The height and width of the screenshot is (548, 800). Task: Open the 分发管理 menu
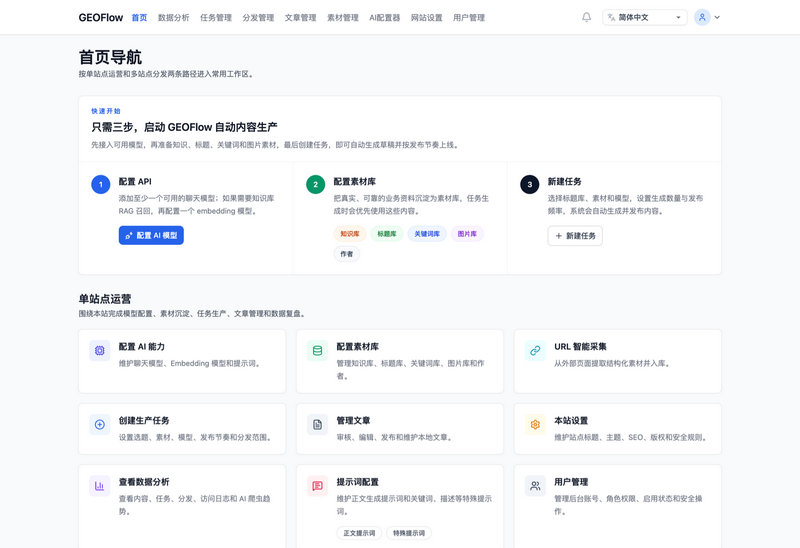[258, 17]
